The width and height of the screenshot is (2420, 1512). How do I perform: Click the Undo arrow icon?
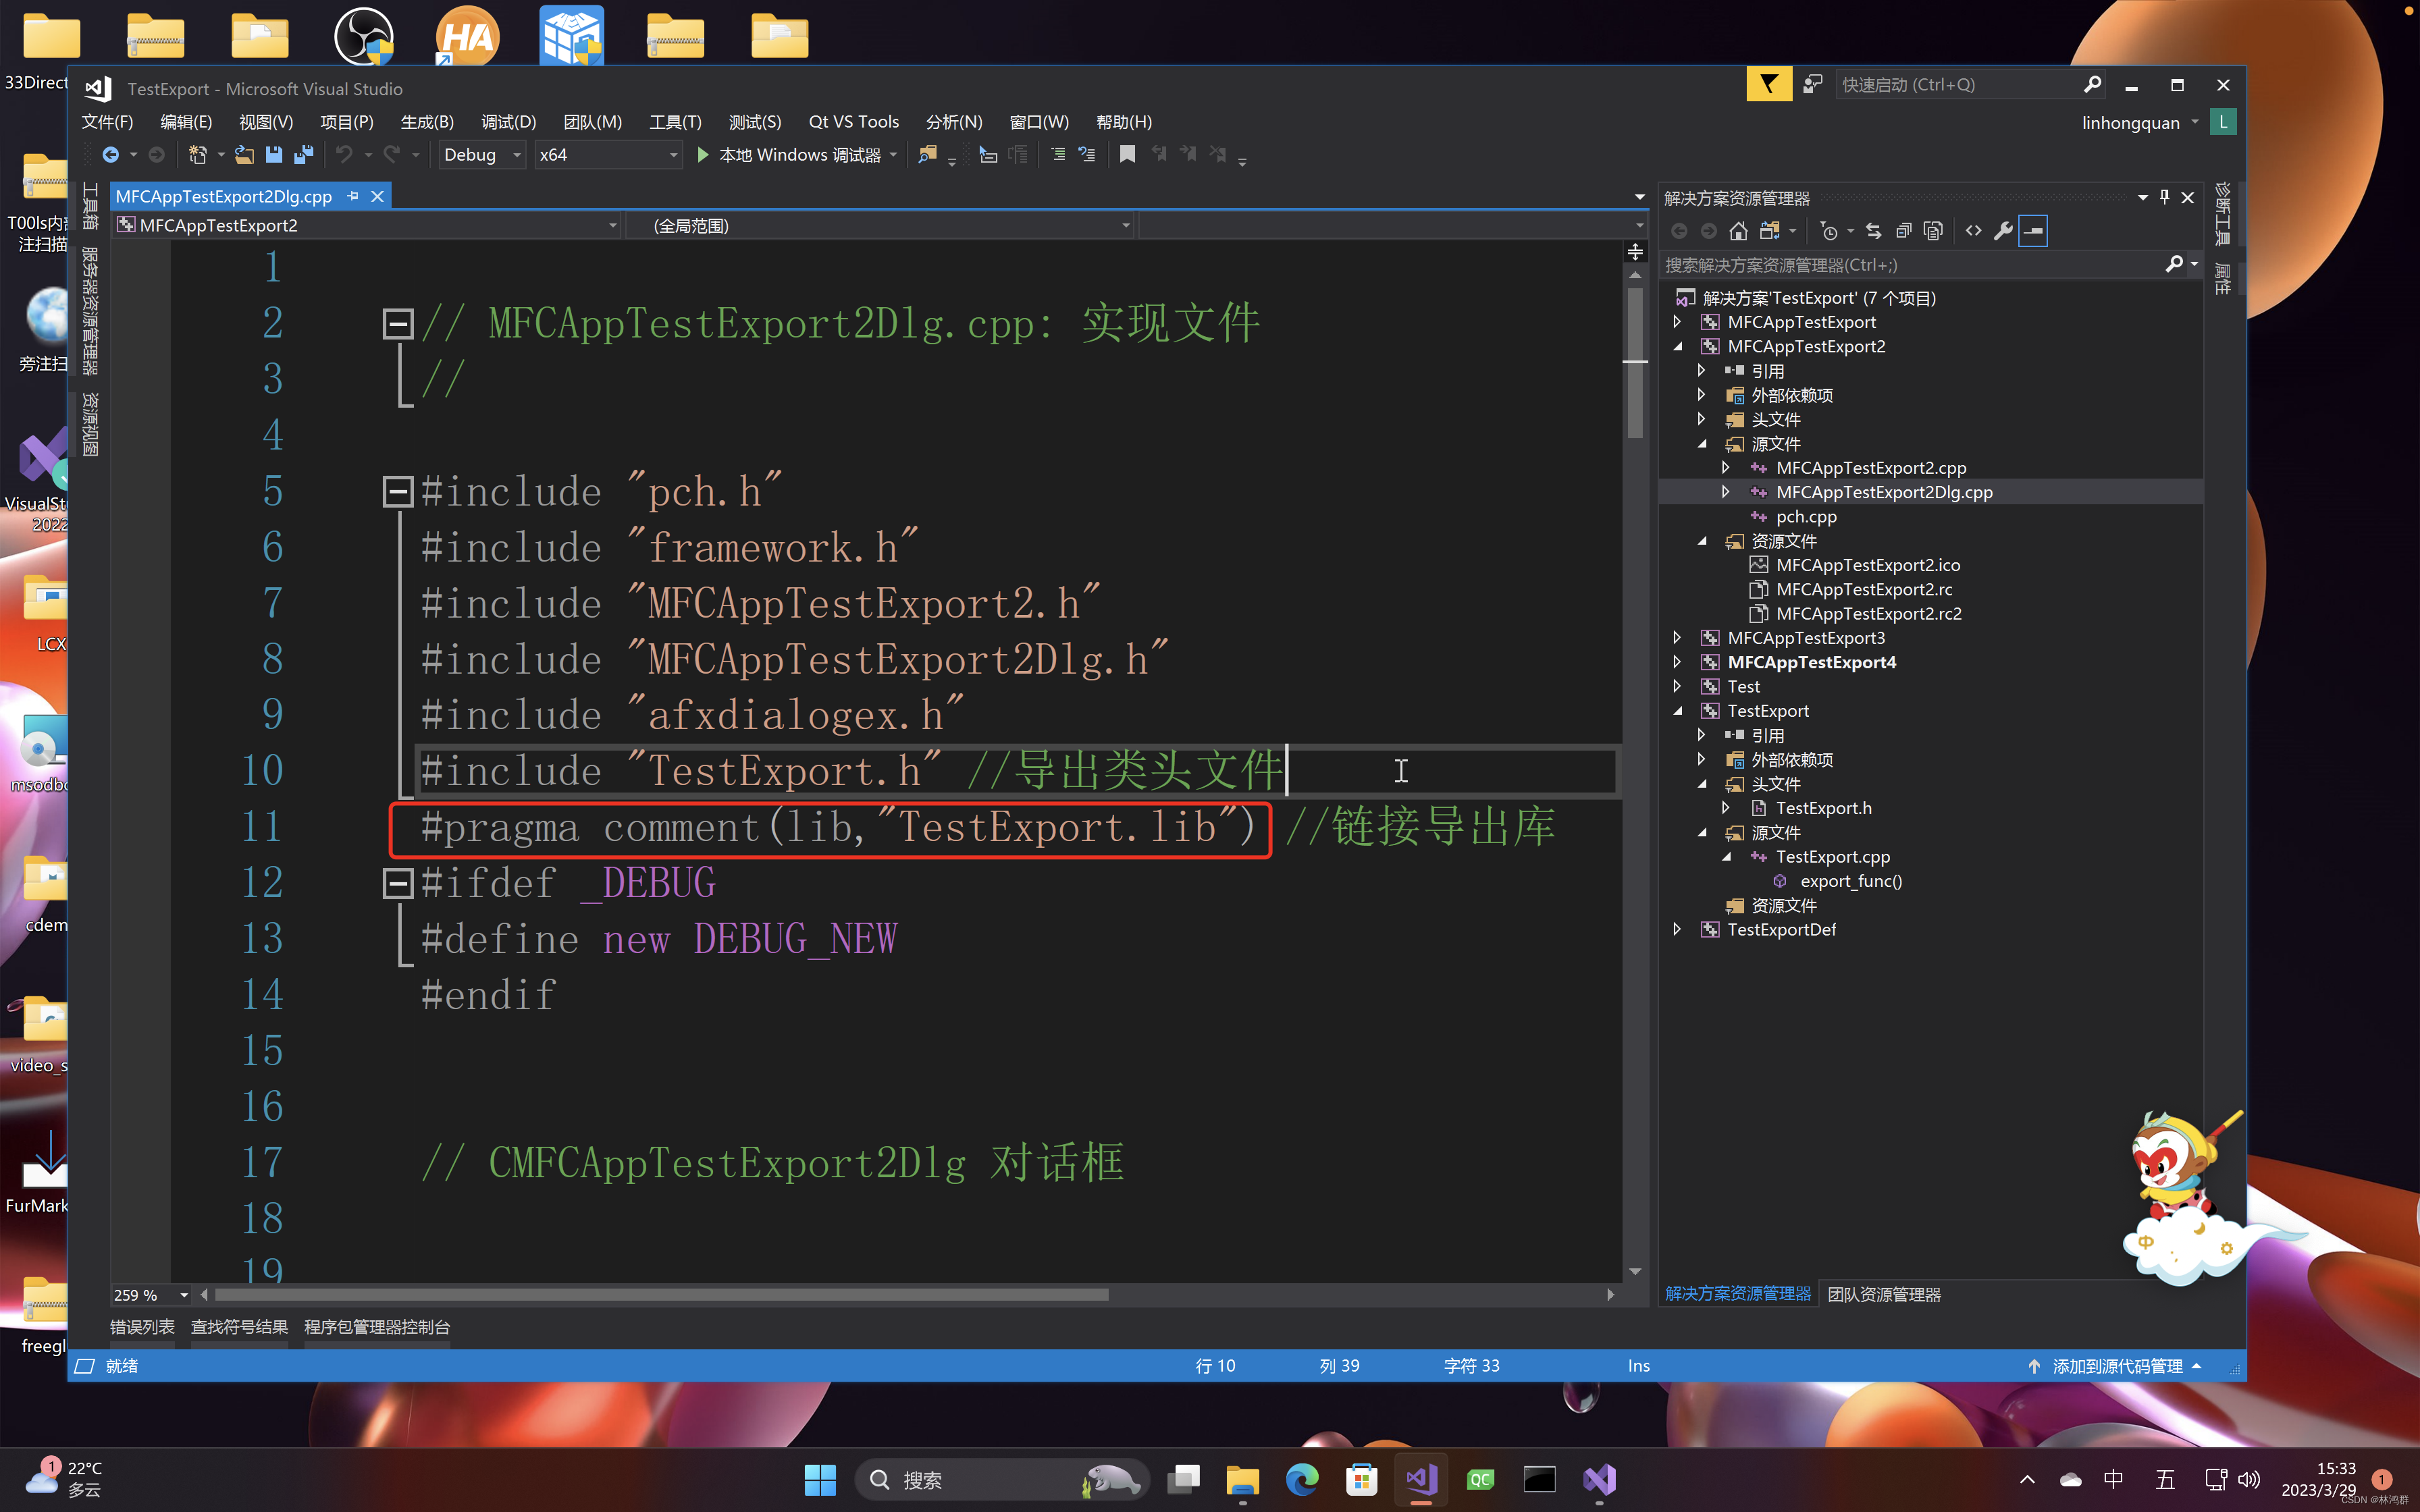[x=344, y=154]
